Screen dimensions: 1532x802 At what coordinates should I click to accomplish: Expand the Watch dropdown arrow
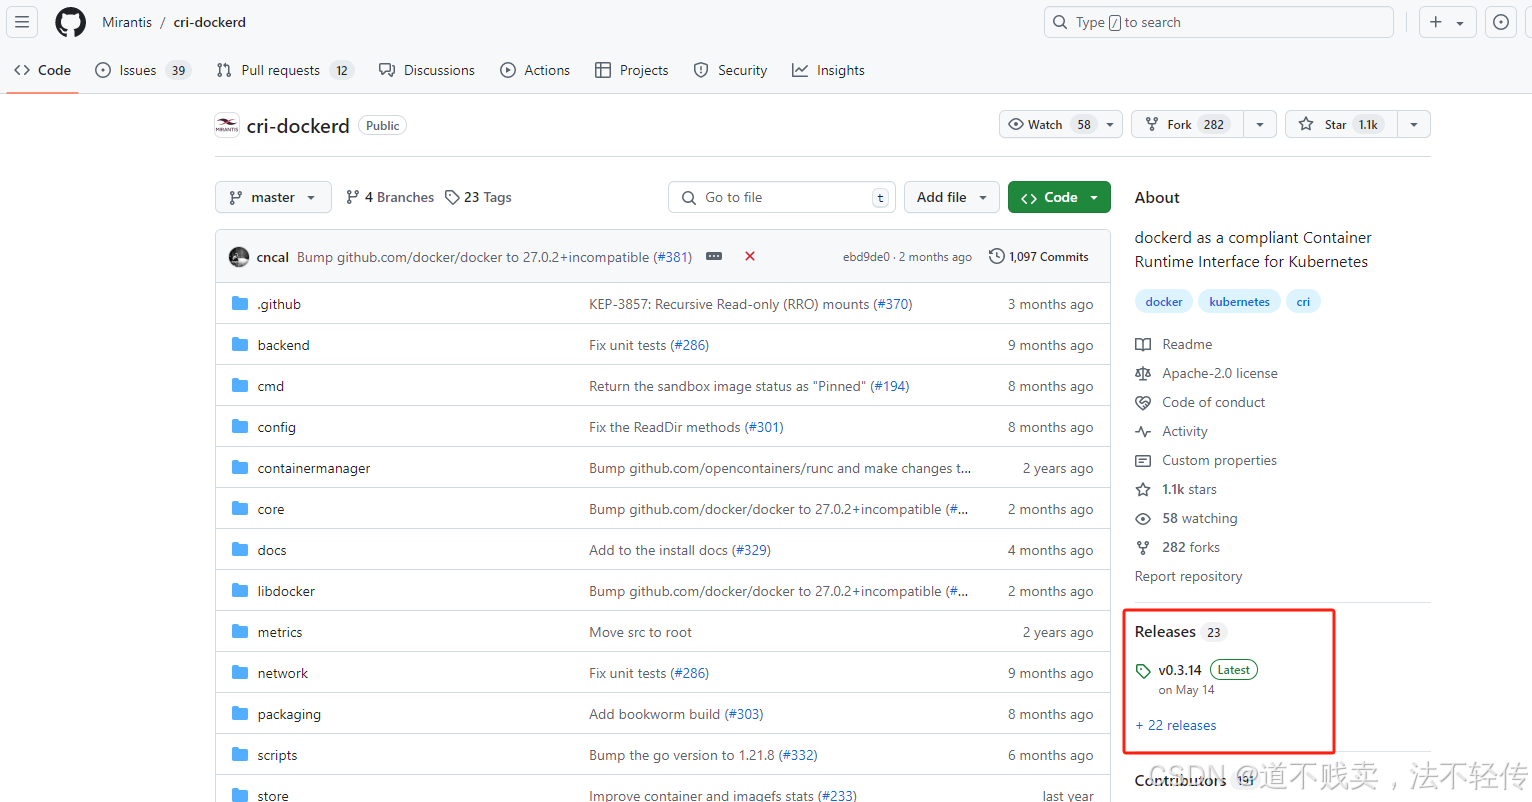(1110, 125)
